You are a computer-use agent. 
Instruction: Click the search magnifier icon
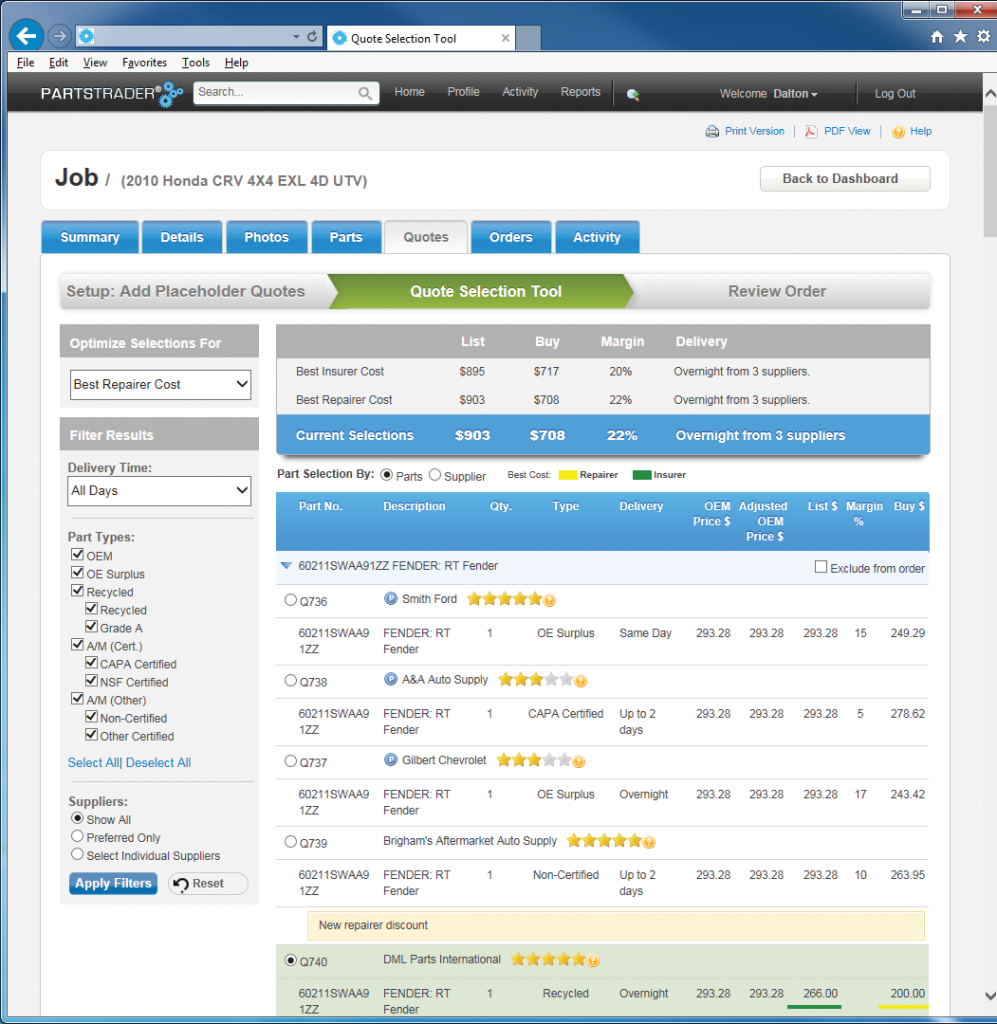click(x=365, y=93)
